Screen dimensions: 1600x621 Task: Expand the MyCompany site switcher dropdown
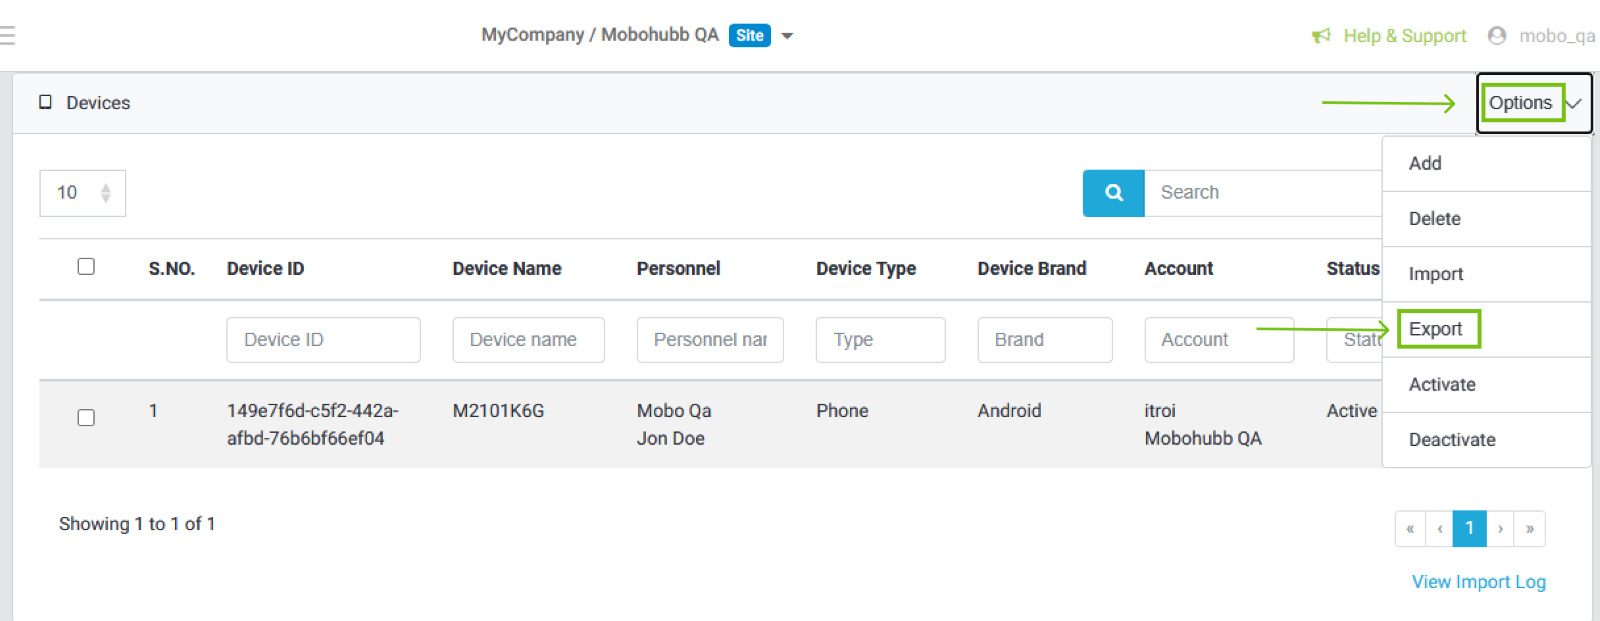click(787, 36)
